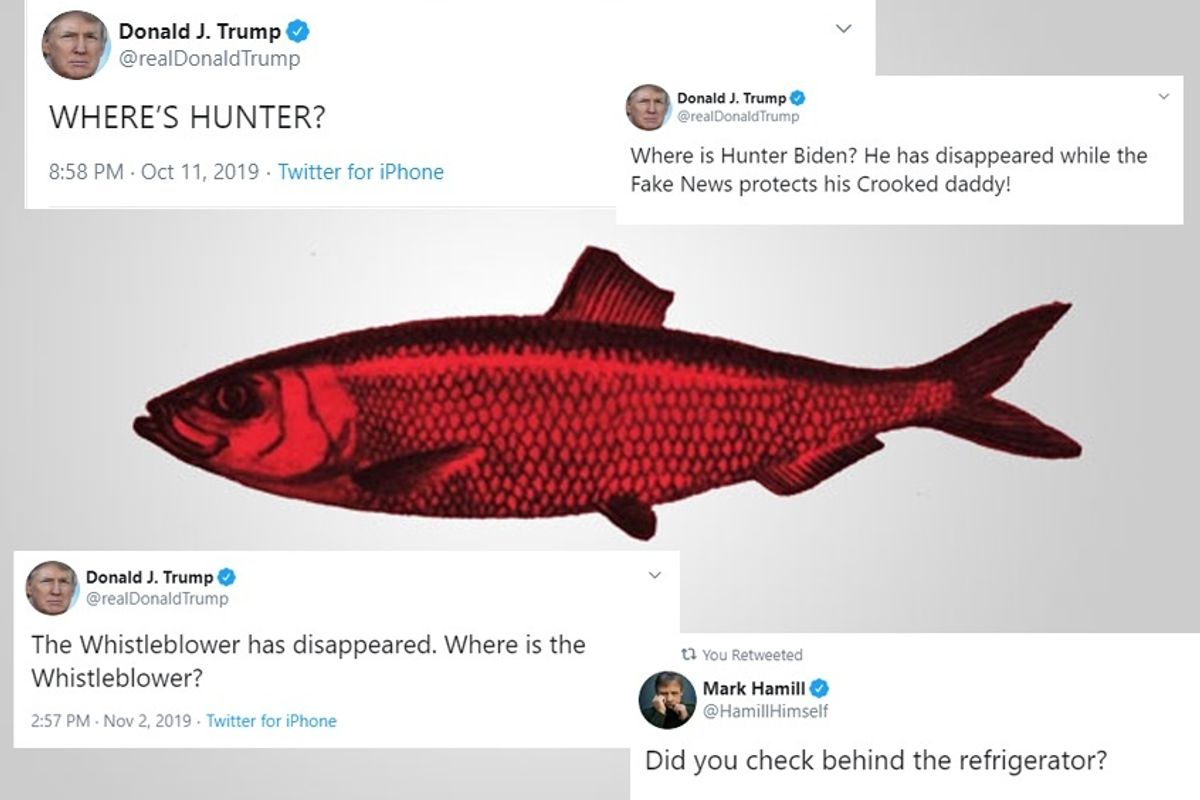The height and width of the screenshot is (800, 1200).
Task: Click the 8:58 PM · Oct 11, 2019 timestamp
Action: pos(157,172)
